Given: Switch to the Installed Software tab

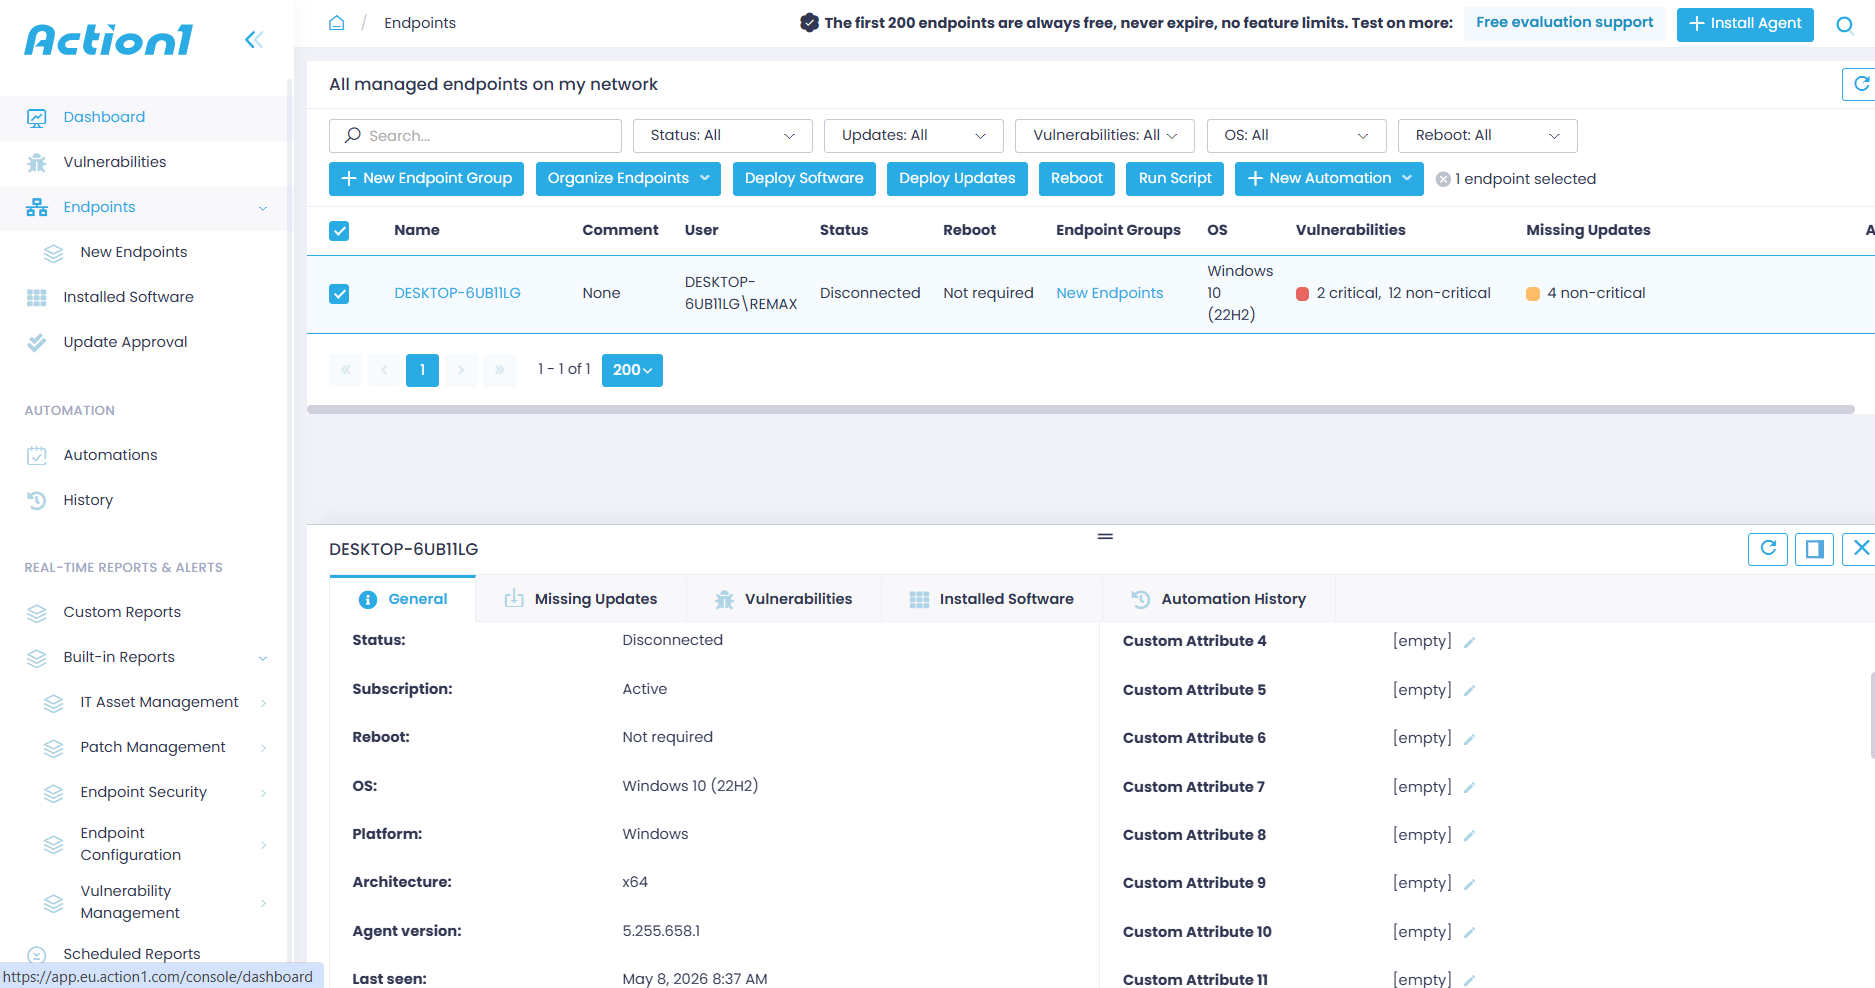Looking at the screenshot, I should [x=992, y=599].
